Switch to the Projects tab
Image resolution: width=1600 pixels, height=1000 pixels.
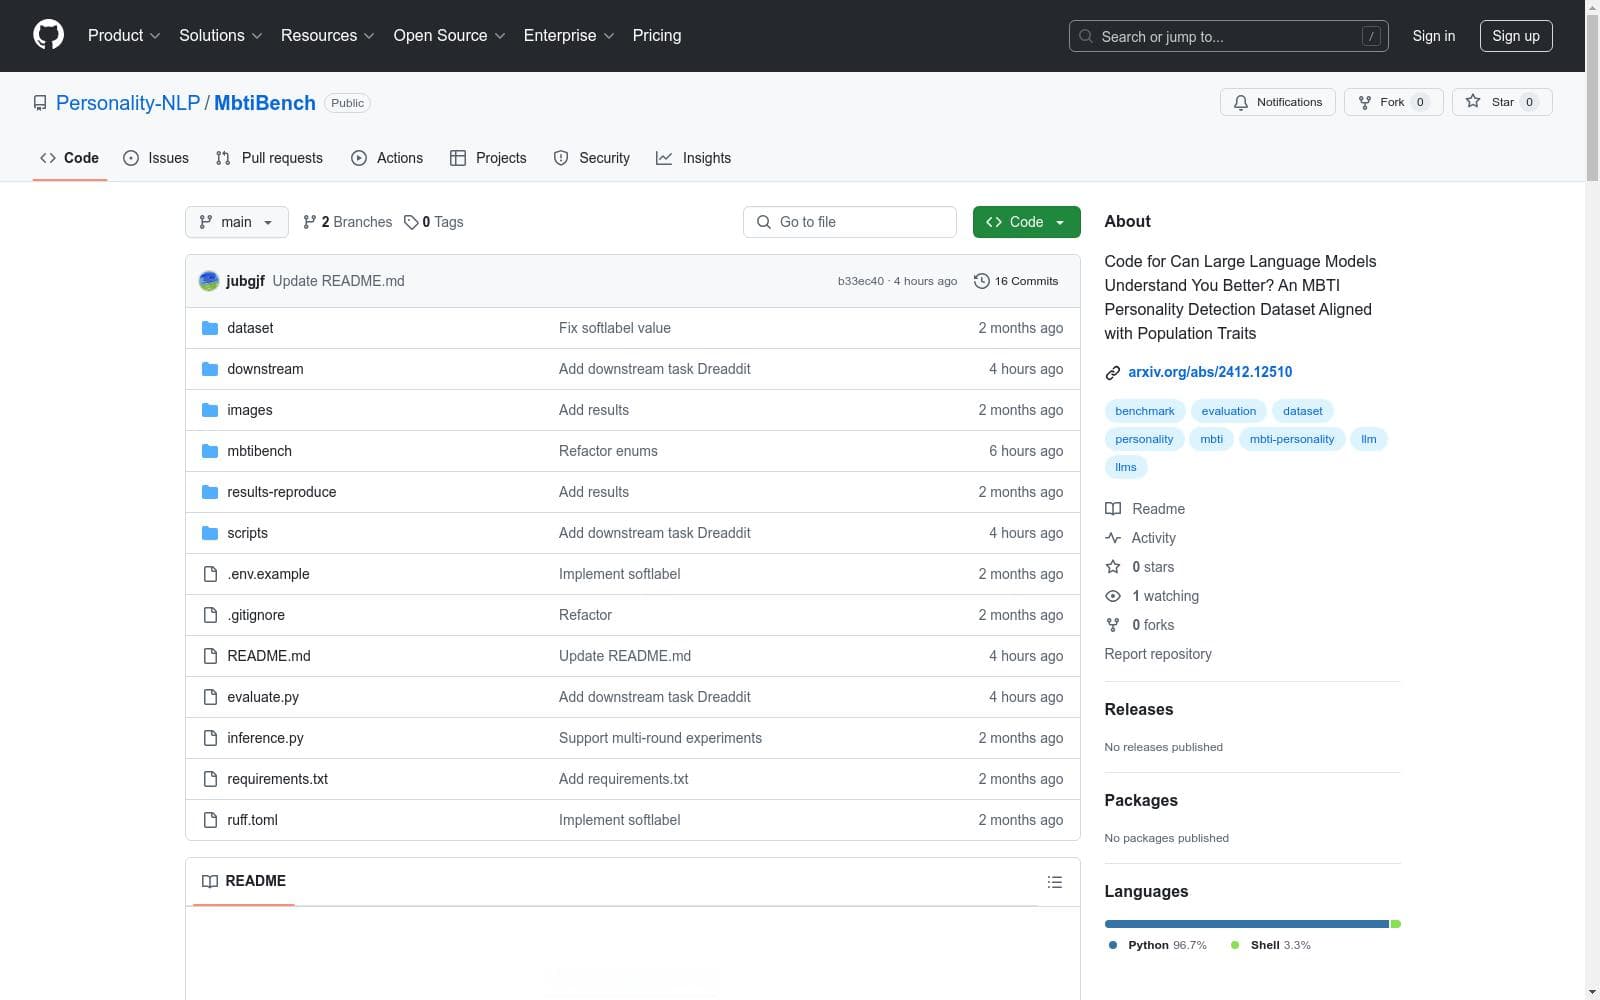pyautogui.click(x=488, y=158)
